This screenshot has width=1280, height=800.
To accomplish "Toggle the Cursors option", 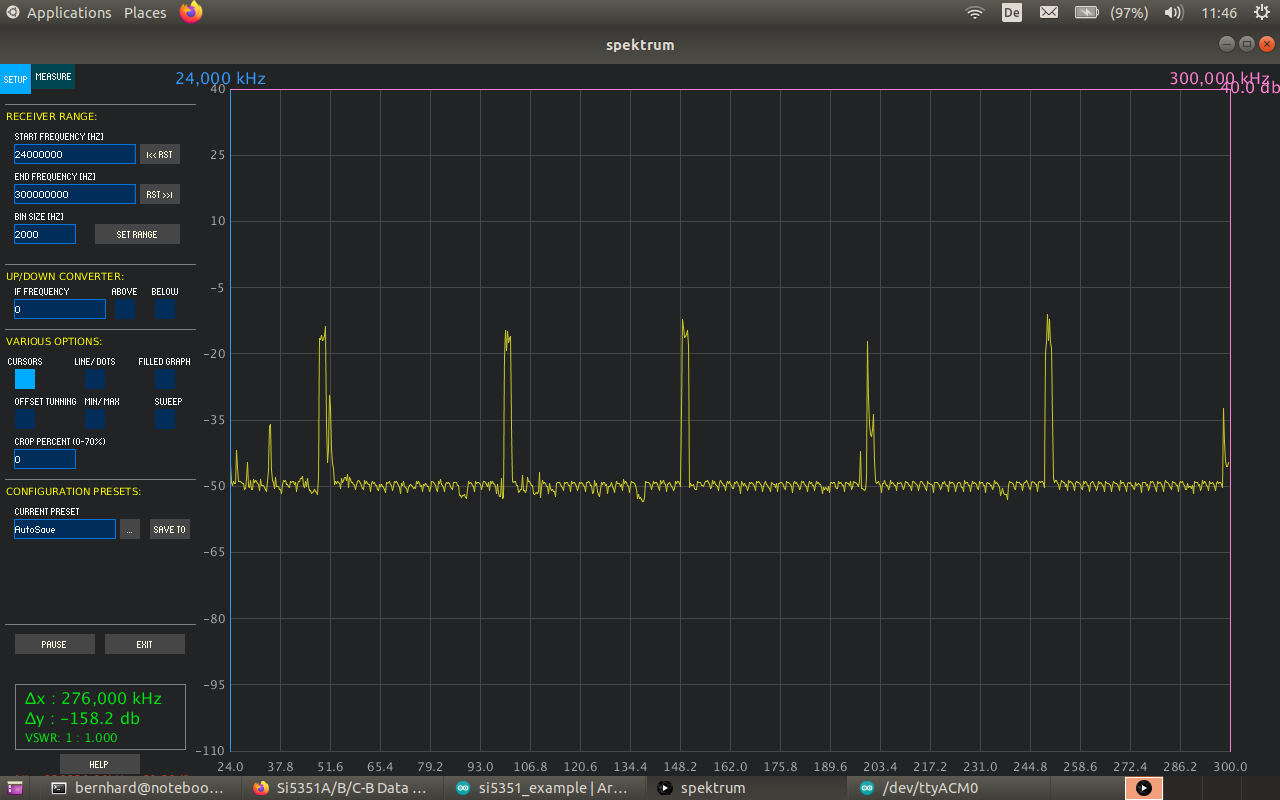I will (x=25, y=379).
